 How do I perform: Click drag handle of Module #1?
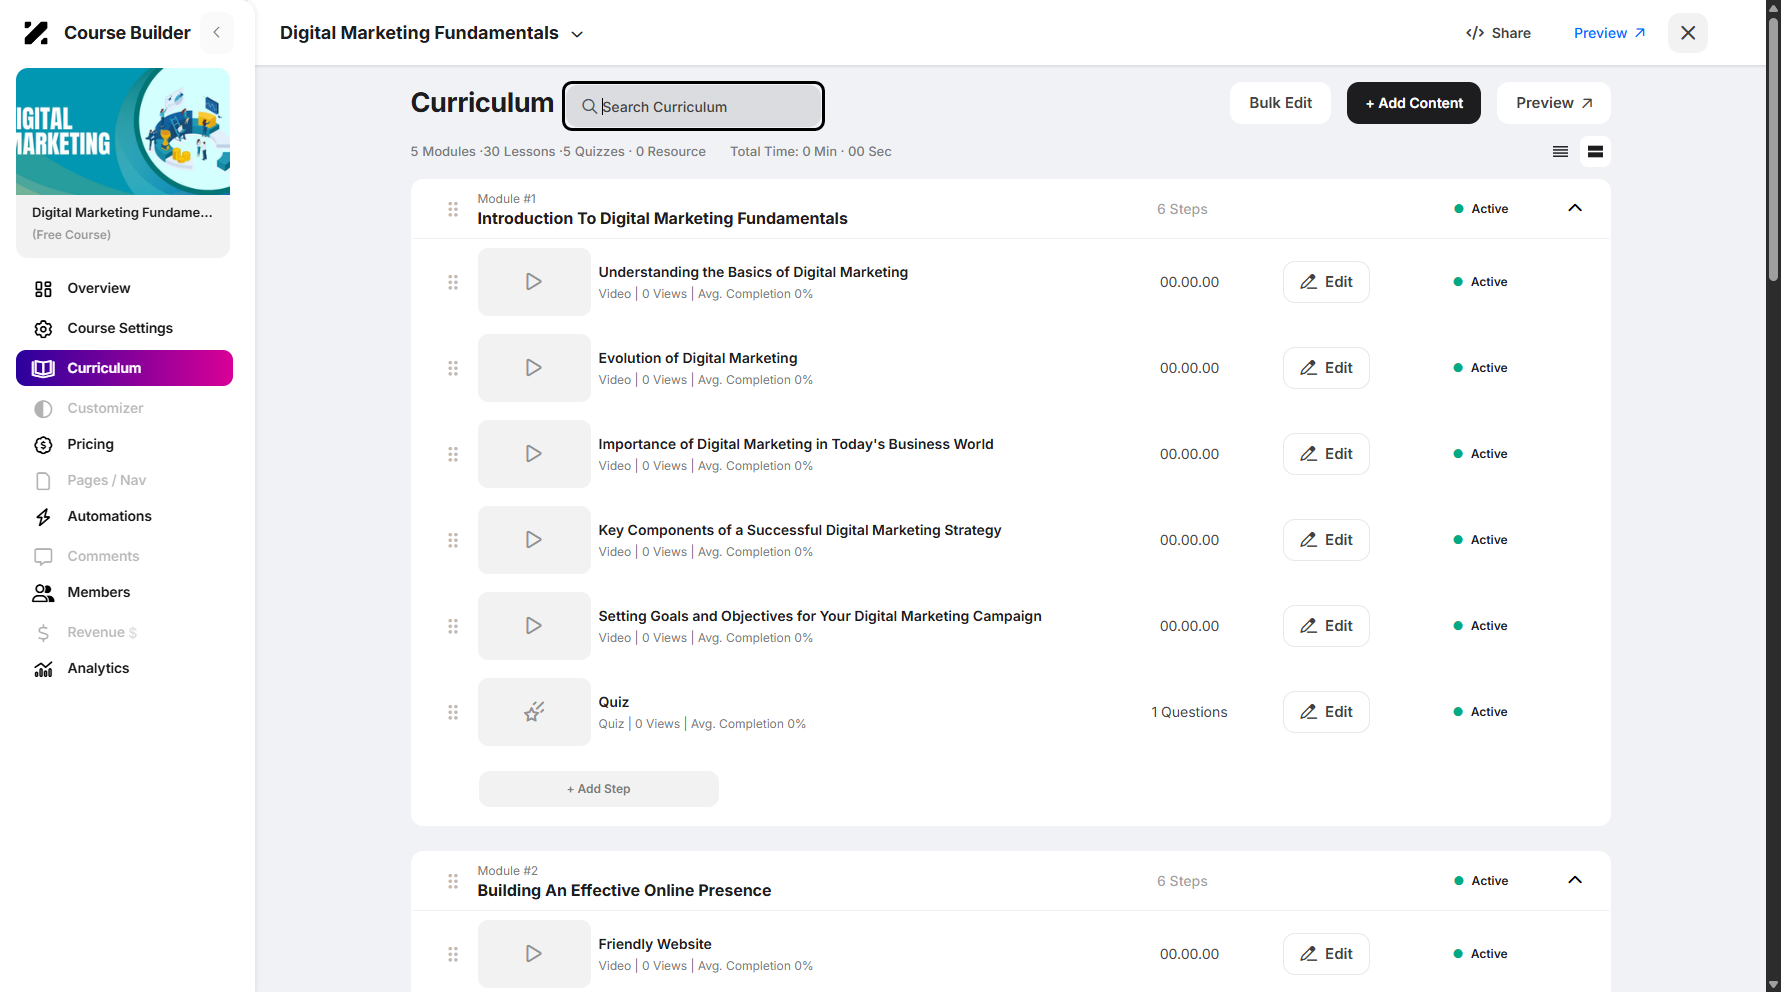[453, 209]
